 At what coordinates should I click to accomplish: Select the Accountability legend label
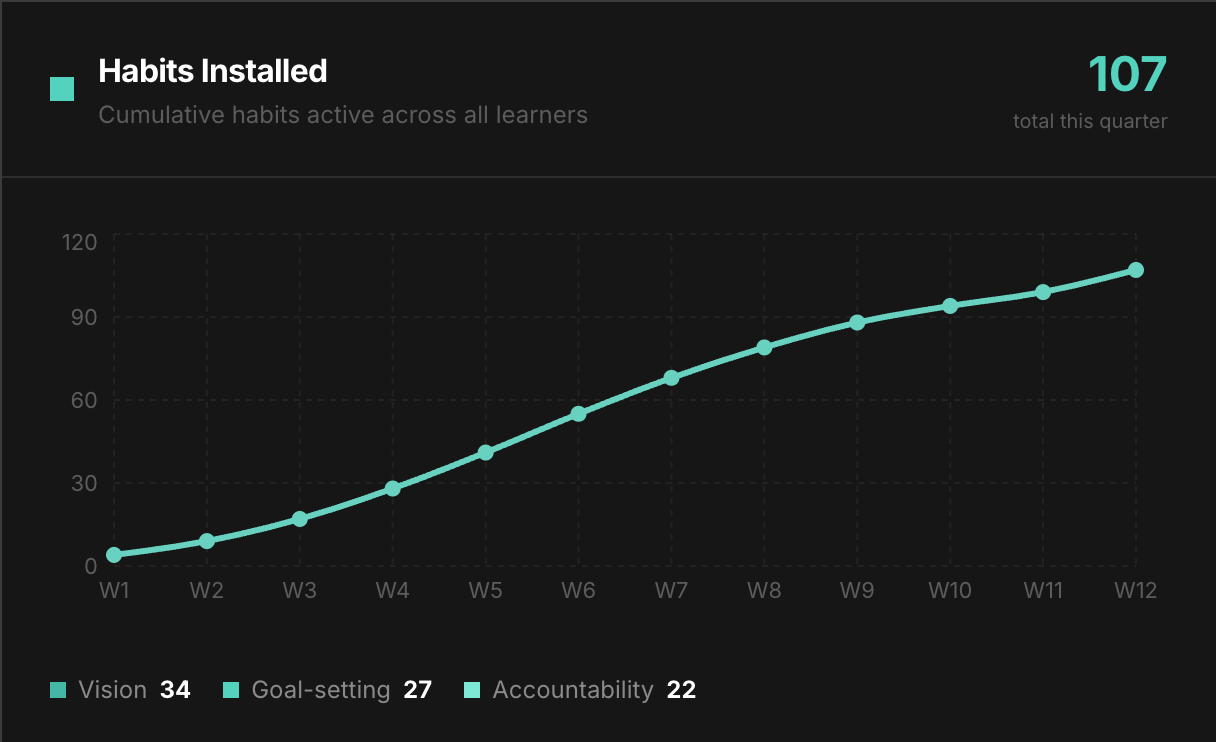coord(572,690)
